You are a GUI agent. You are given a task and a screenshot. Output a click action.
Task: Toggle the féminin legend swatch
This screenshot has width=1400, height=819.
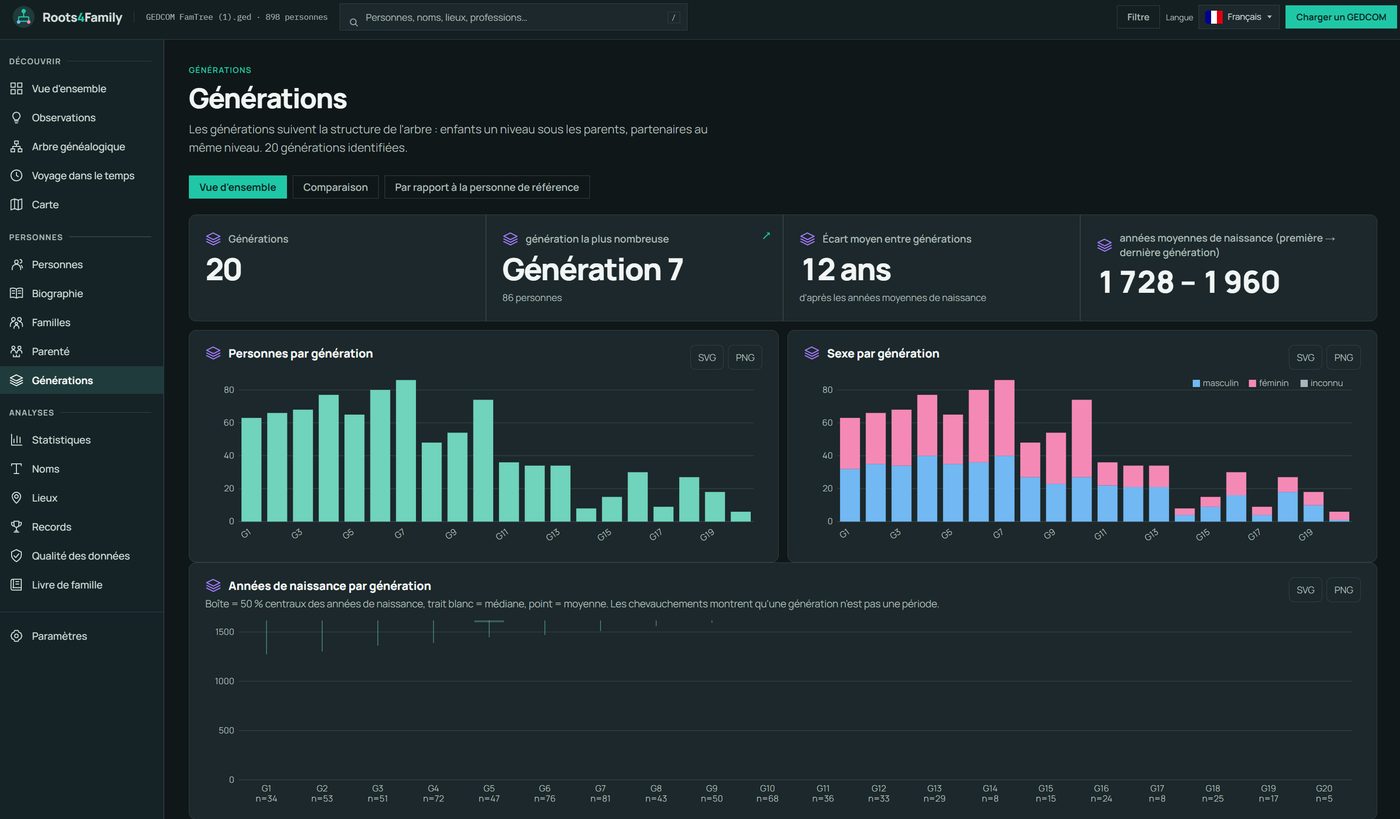pos(1252,384)
